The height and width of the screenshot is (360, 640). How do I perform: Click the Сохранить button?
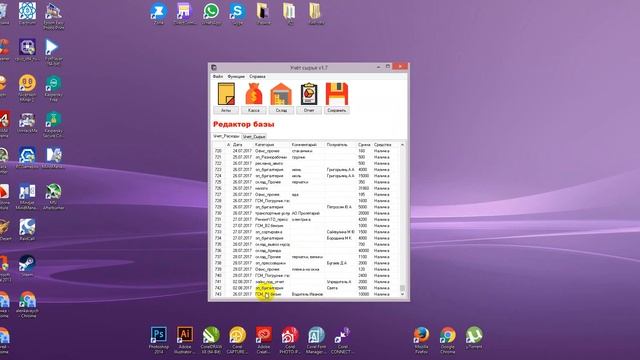pyautogui.click(x=337, y=110)
